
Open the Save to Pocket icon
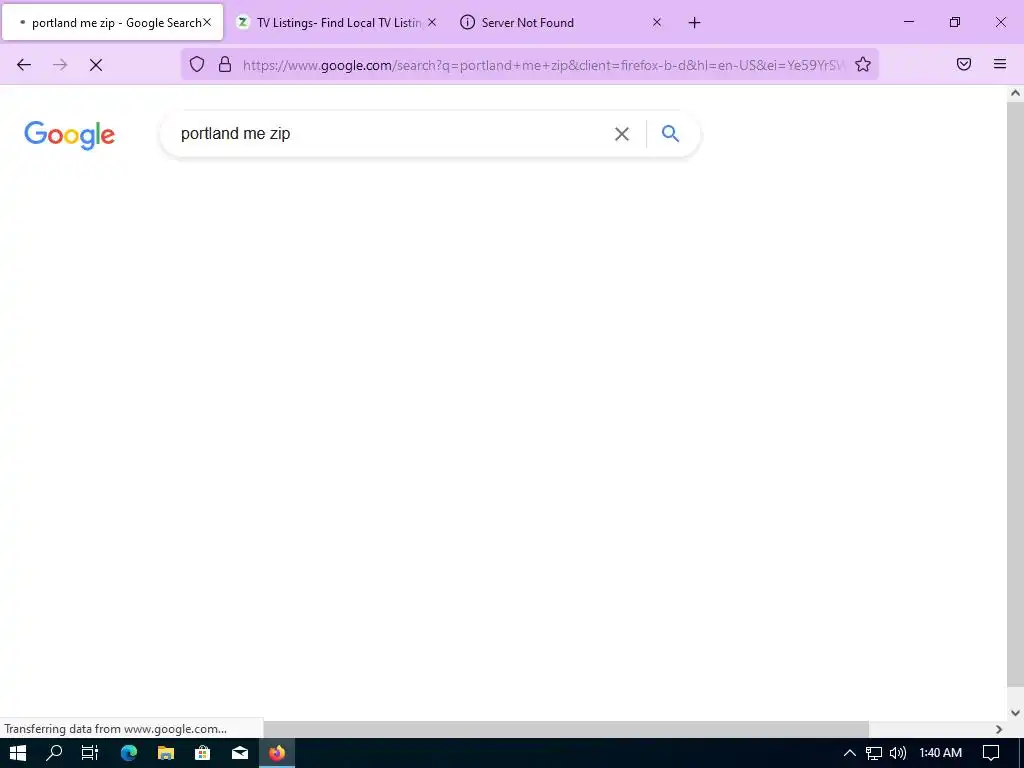pos(964,64)
